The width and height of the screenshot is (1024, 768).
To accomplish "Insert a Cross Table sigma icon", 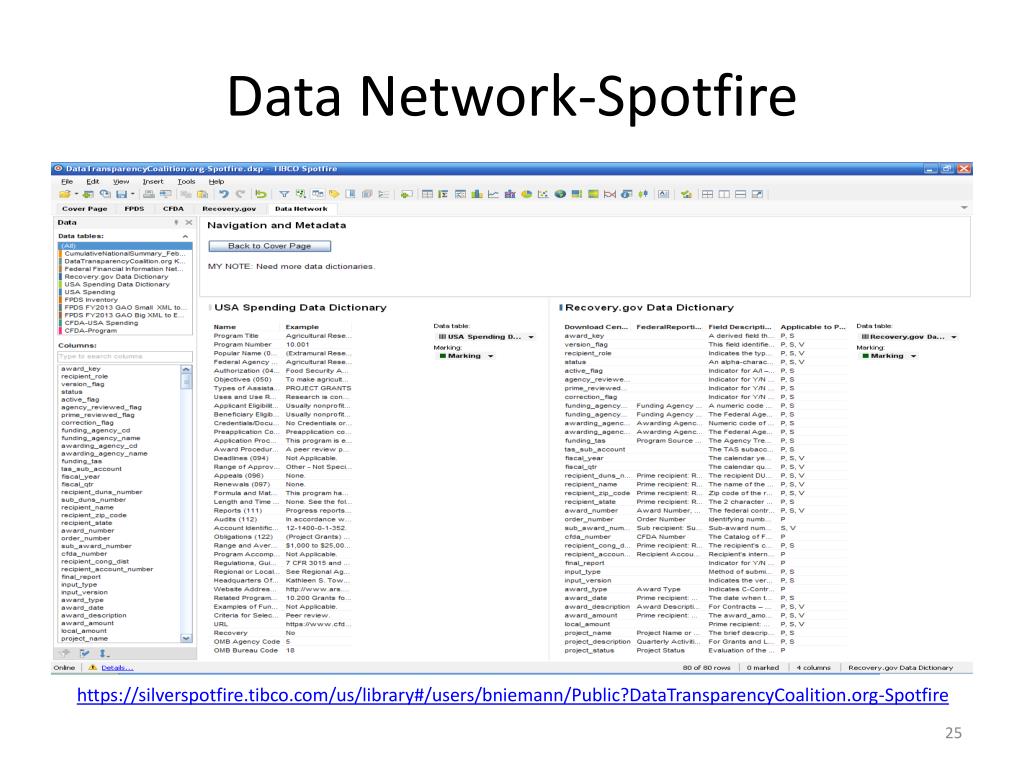I will coord(443,194).
